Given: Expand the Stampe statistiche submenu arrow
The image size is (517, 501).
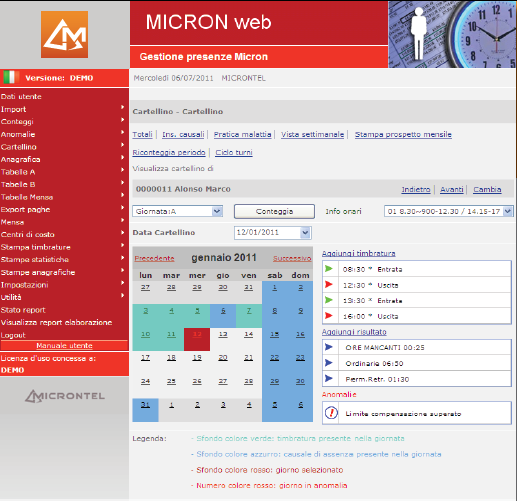Looking at the screenshot, I should 123,258.
